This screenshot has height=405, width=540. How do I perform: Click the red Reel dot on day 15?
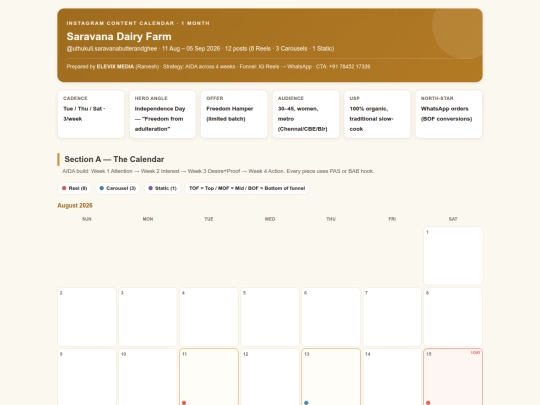[428, 403]
